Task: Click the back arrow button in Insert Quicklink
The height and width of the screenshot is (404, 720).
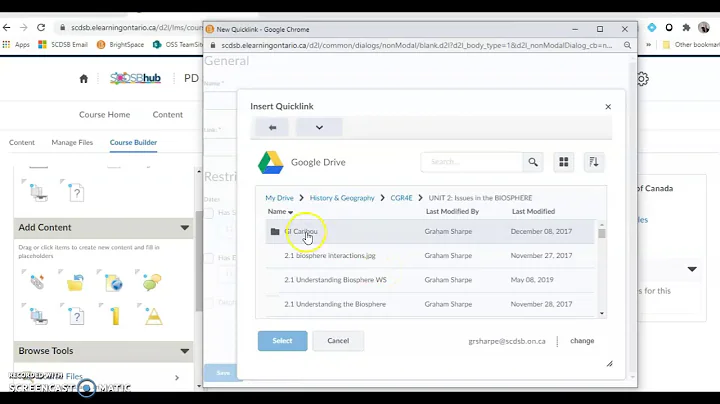Action: 272,127
